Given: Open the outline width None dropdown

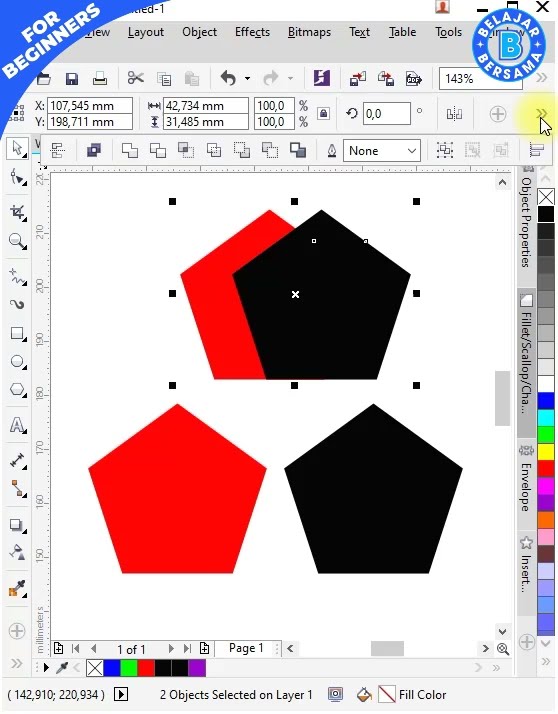Looking at the screenshot, I should [x=382, y=150].
